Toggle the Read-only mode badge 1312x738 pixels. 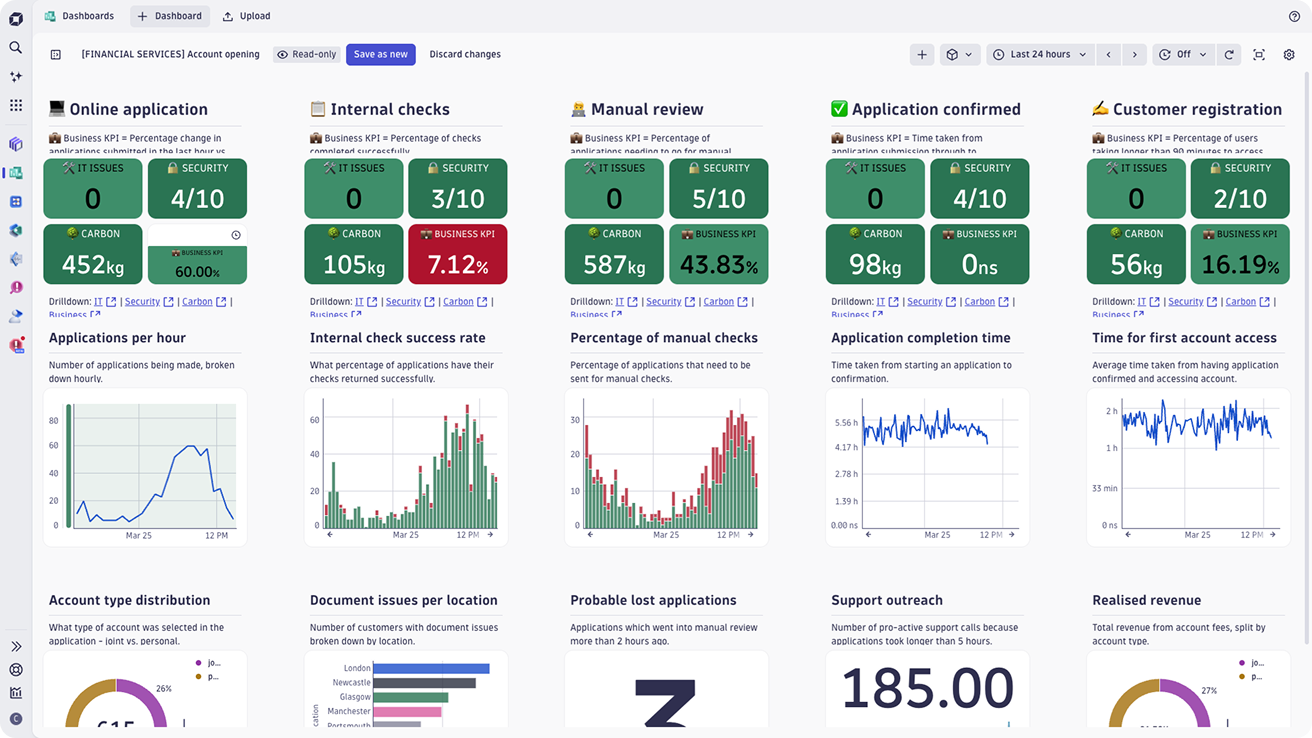pyautogui.click(x=307, y=55)
